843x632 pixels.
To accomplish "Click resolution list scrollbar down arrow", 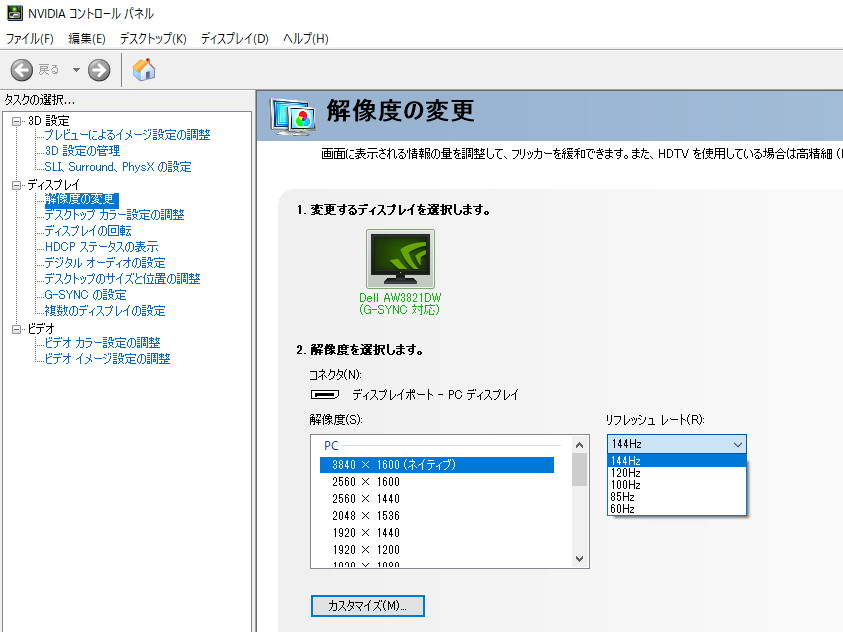I will (x=579, y=559).
